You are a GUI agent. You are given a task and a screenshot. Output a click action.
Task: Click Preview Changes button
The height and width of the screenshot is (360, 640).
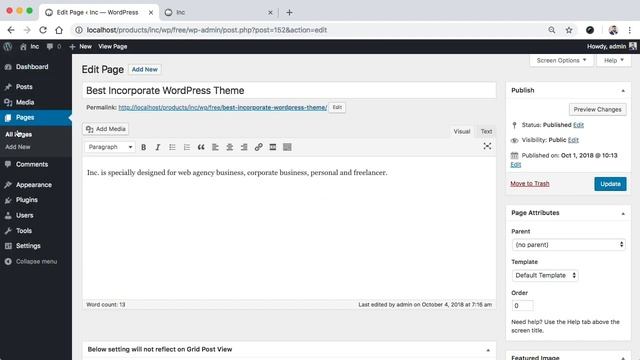pos(598,109)
